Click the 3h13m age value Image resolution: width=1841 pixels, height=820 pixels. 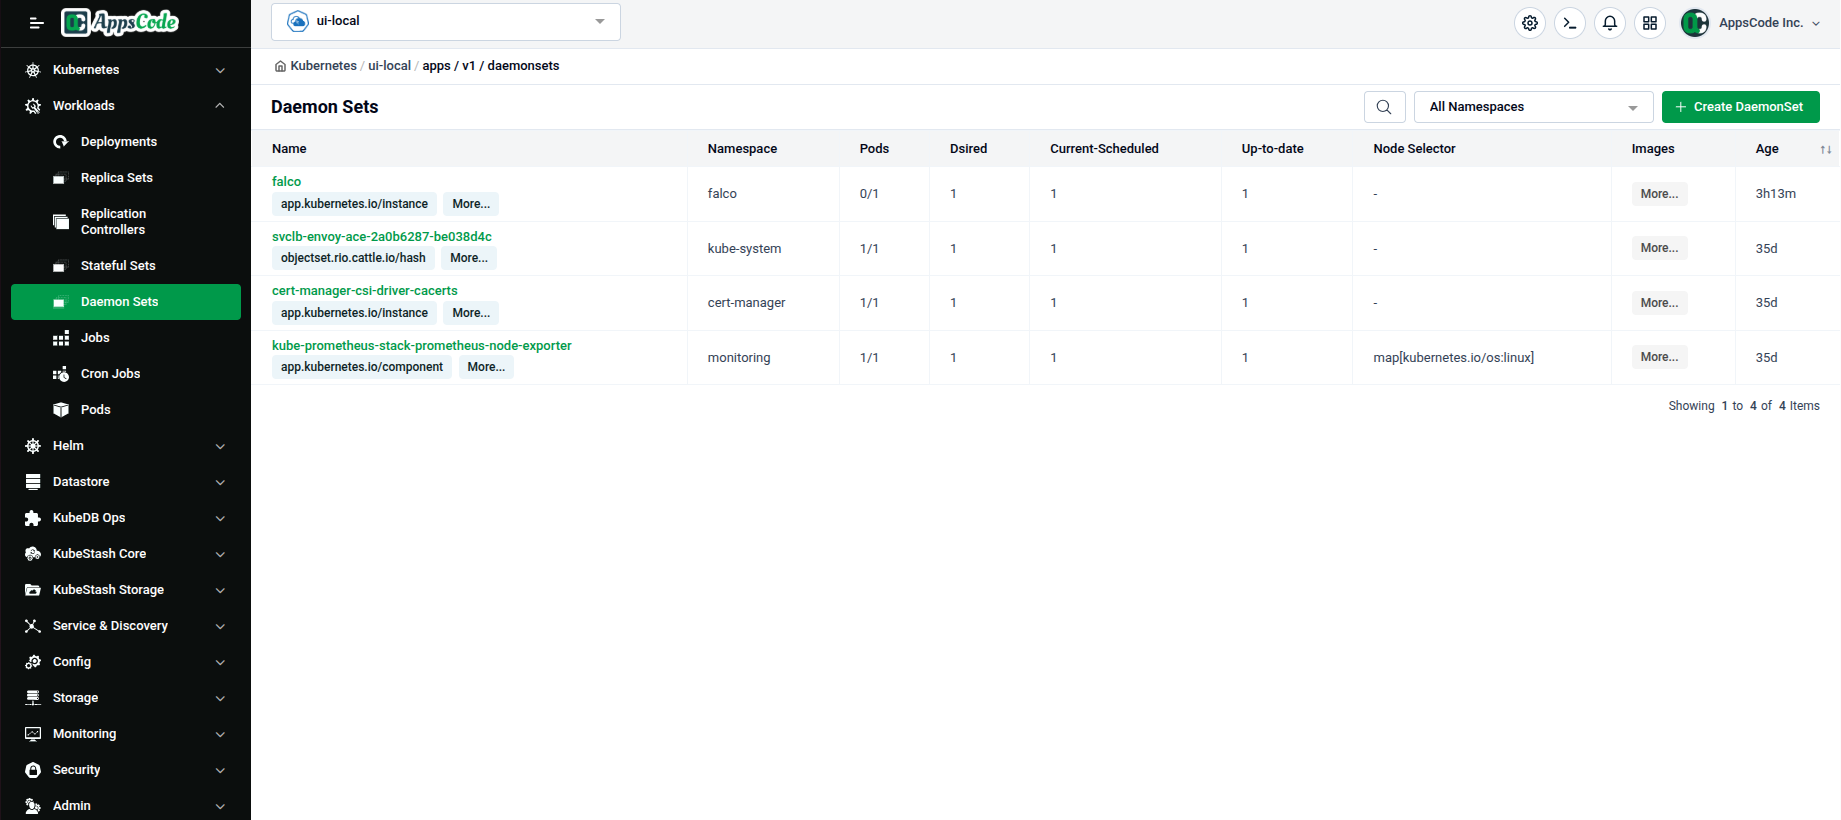[1776, 194]
